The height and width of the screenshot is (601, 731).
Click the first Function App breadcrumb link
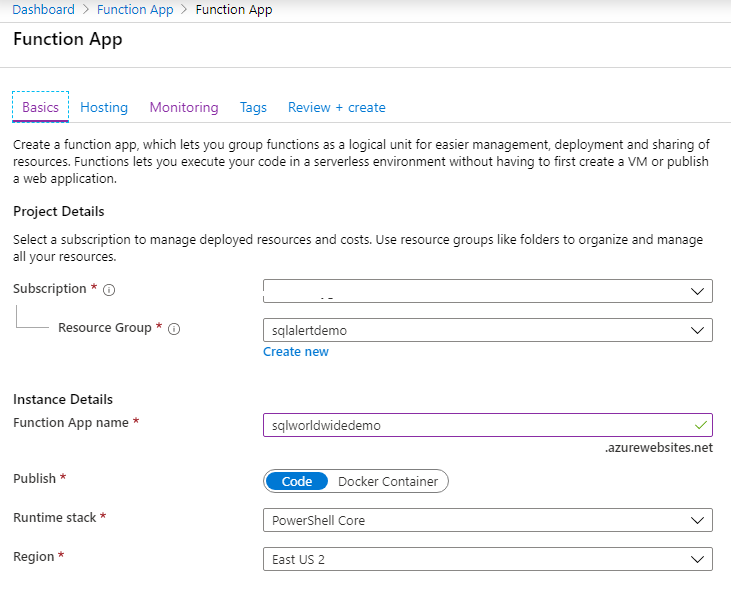point(135,10)
